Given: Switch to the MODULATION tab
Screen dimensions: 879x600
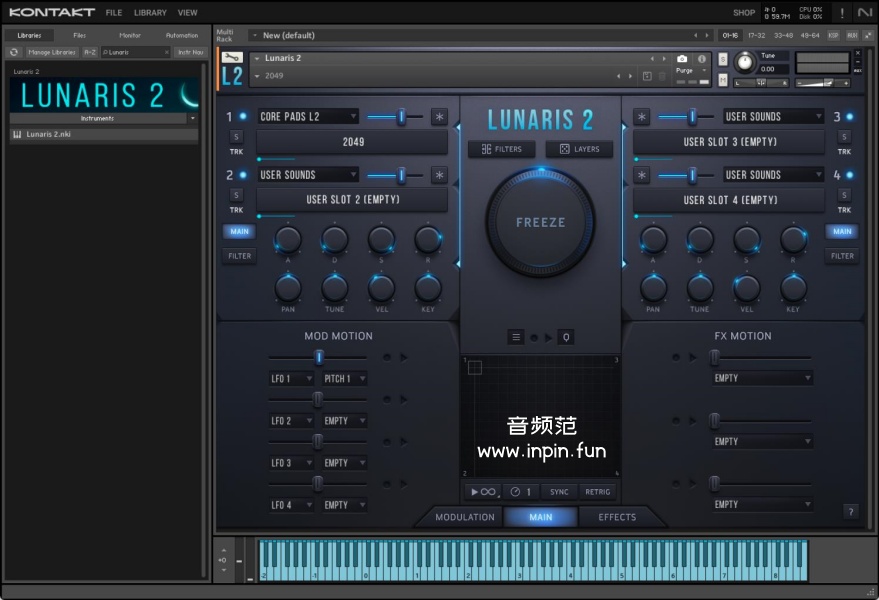Looking at the screenshot, I should pos(465,517).
